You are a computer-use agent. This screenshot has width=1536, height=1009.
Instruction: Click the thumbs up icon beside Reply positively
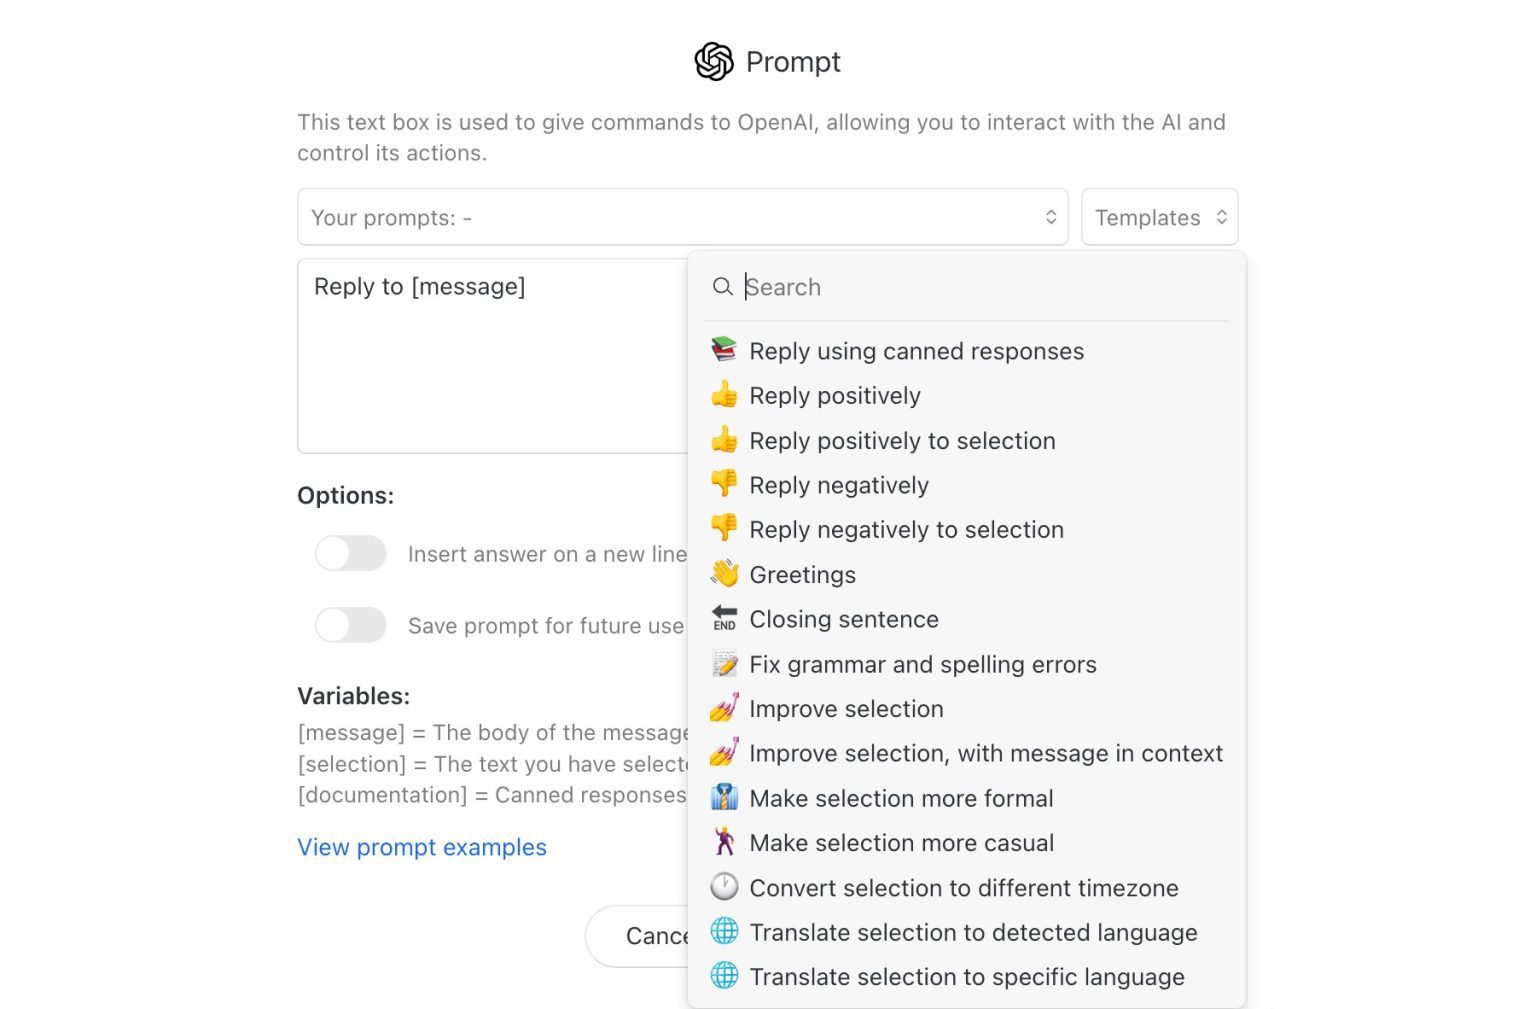[x=725, y=395]
